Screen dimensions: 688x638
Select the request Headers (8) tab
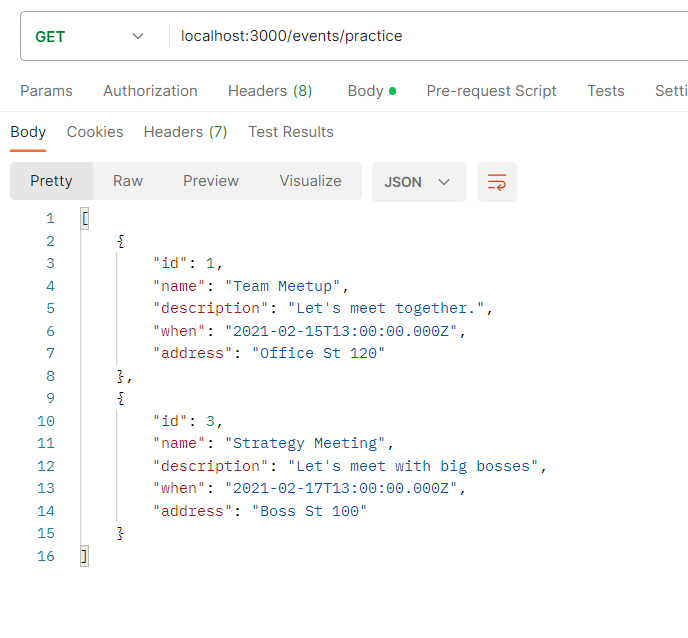(270, 91)
